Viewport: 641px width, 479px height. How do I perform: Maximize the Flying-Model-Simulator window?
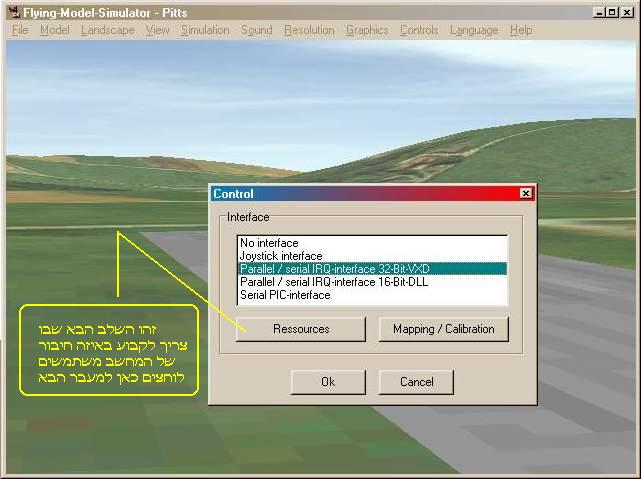612,13
